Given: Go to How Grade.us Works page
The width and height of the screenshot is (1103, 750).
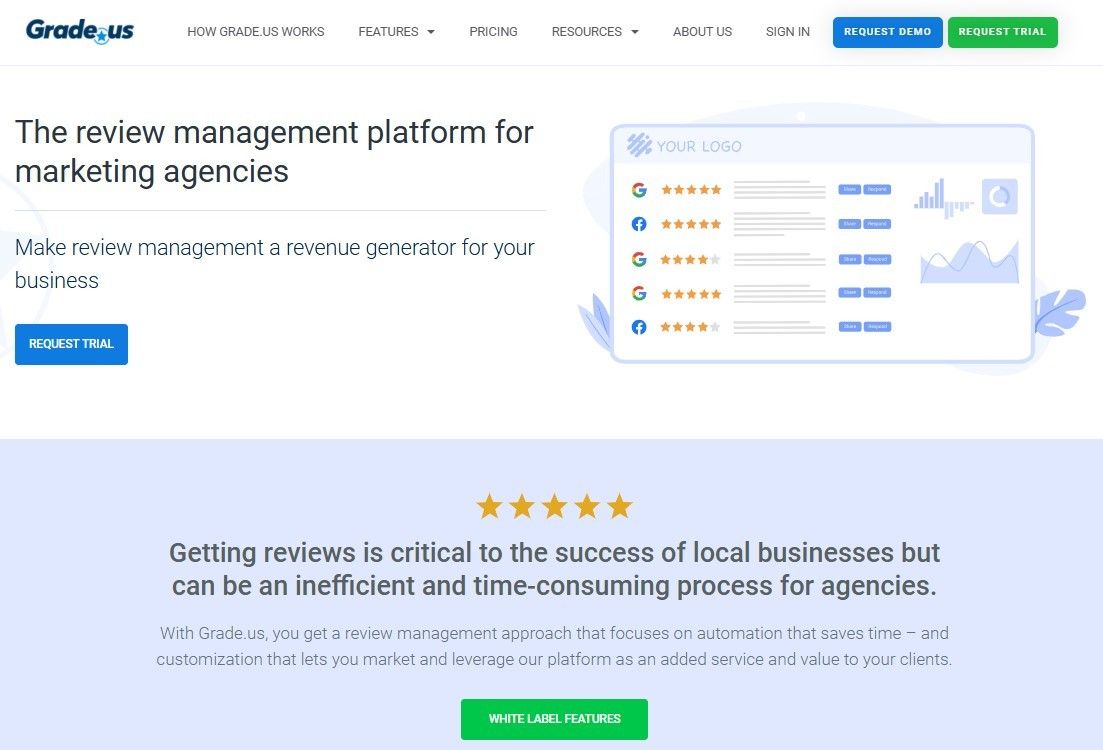Looking at the screenshot, I should coord(256,32).
